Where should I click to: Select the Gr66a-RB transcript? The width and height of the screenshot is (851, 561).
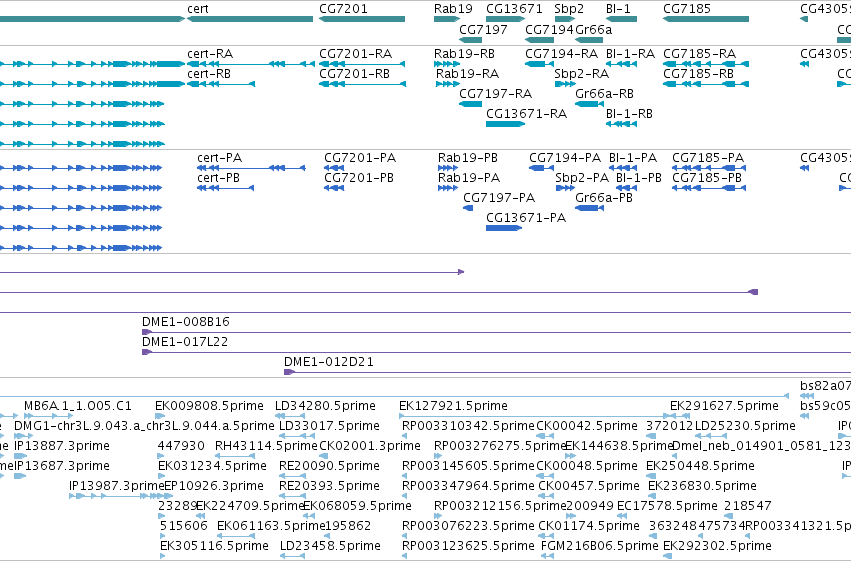click(x=589, y=104)
